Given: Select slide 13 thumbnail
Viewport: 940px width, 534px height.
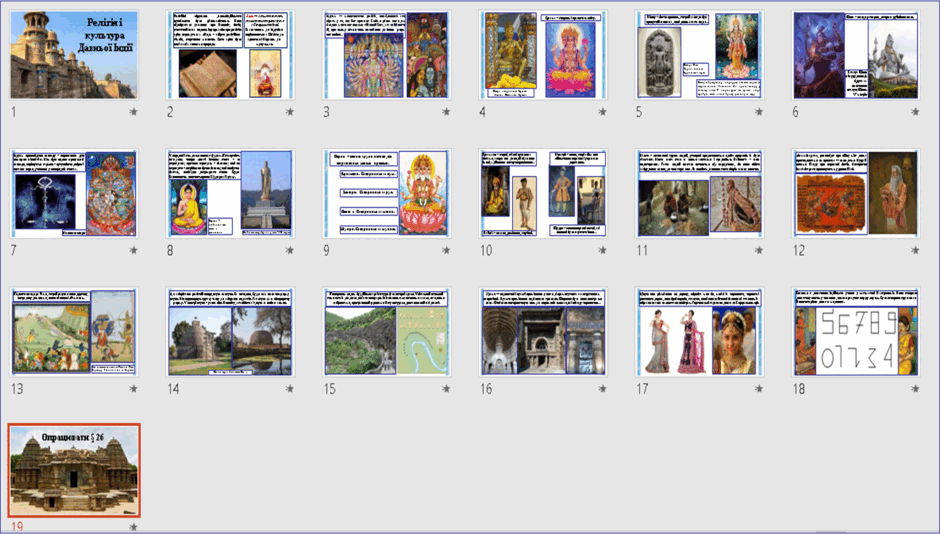Looking at the screenshot, I should click(x=74, y=332).
